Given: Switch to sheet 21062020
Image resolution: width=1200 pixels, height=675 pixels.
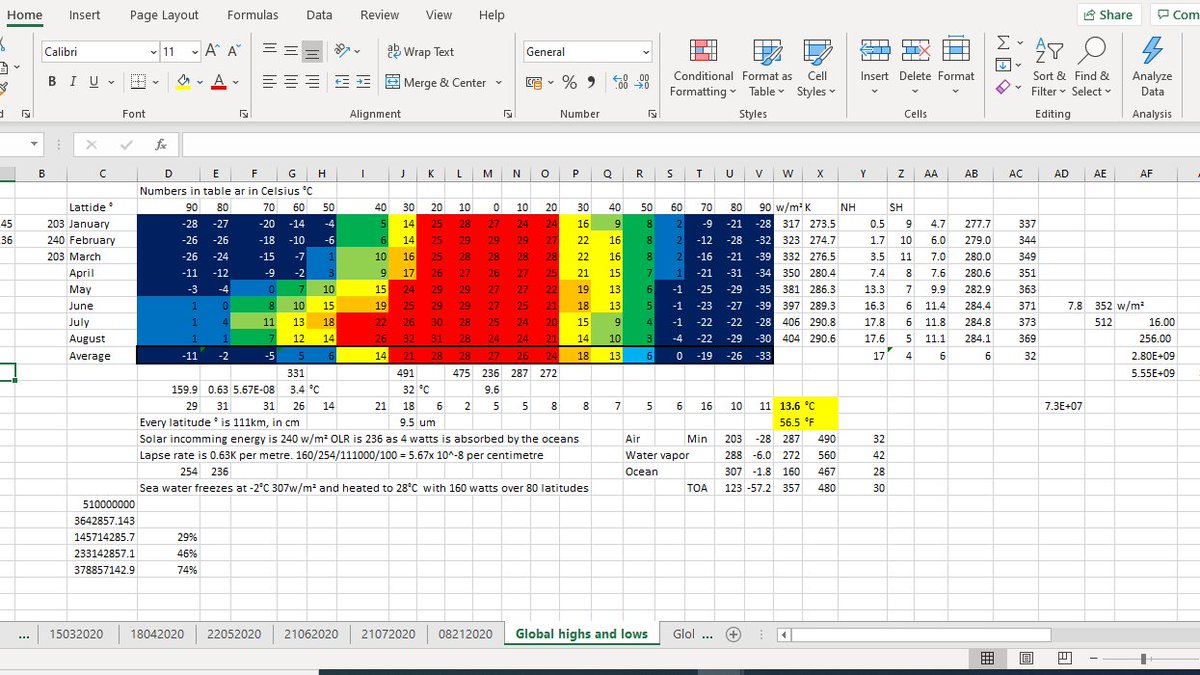Looking at the screenshot, I should pos(310,634).
